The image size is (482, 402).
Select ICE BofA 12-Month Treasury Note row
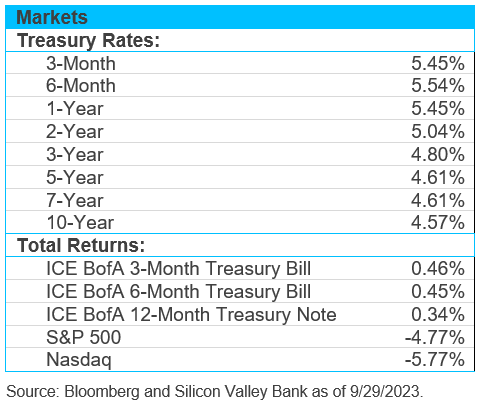240,314
